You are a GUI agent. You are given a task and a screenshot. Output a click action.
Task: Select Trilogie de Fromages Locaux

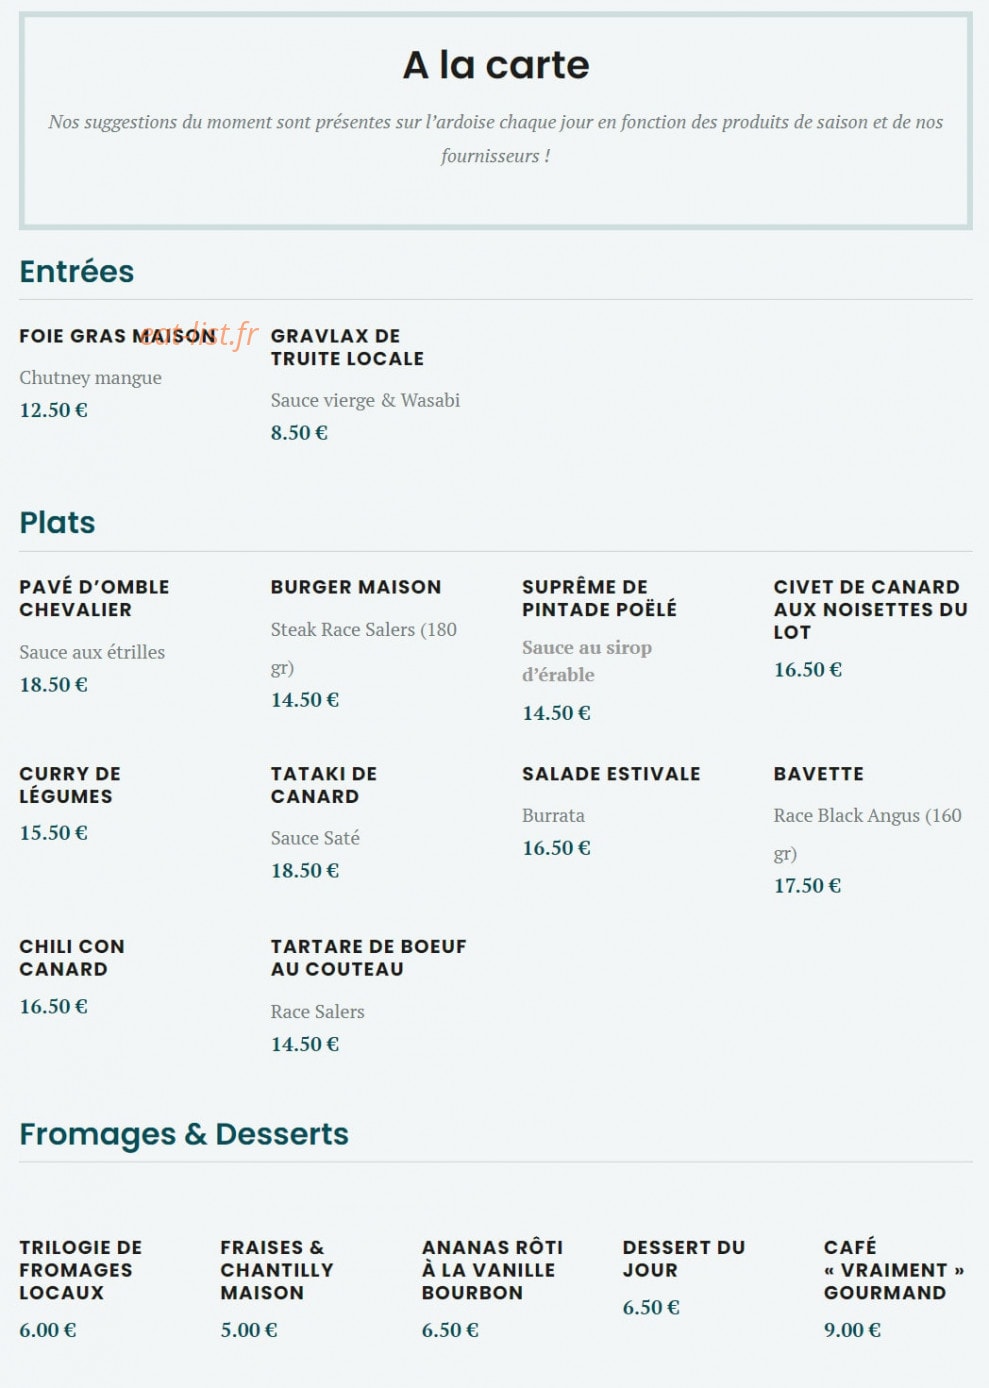point(81,1270)
